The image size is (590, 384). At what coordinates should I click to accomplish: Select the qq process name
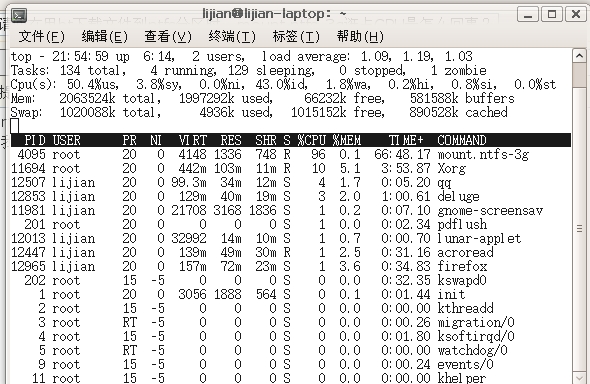[444, 183]
